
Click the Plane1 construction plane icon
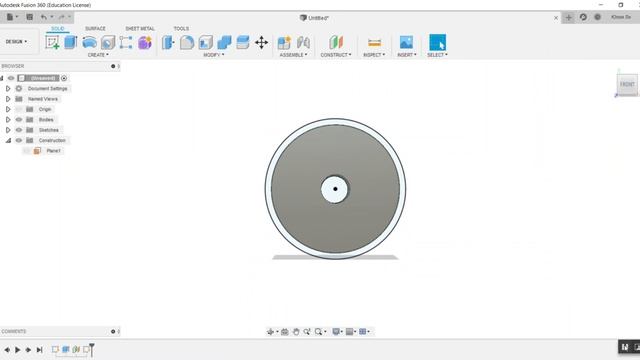(37, 151)
